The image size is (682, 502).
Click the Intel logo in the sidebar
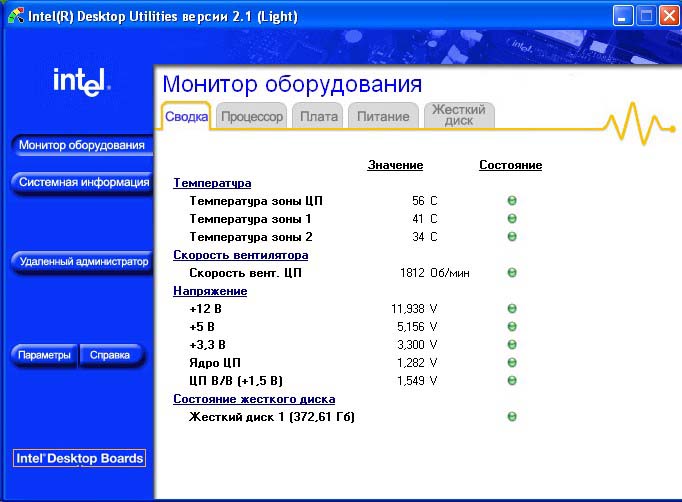point(81,82)
